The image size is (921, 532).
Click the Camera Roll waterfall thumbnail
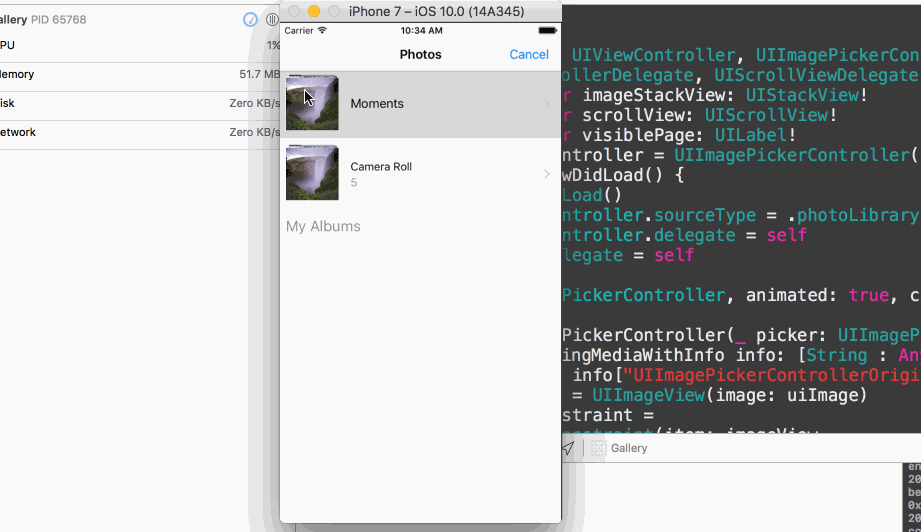click(312, 173)
